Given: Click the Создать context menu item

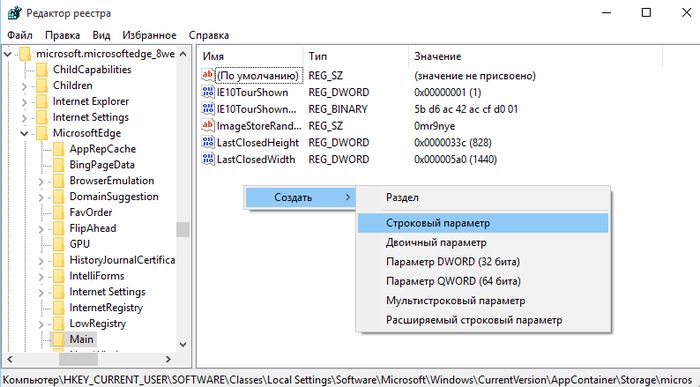Looking at the screenshot, I should click(300, 197).
